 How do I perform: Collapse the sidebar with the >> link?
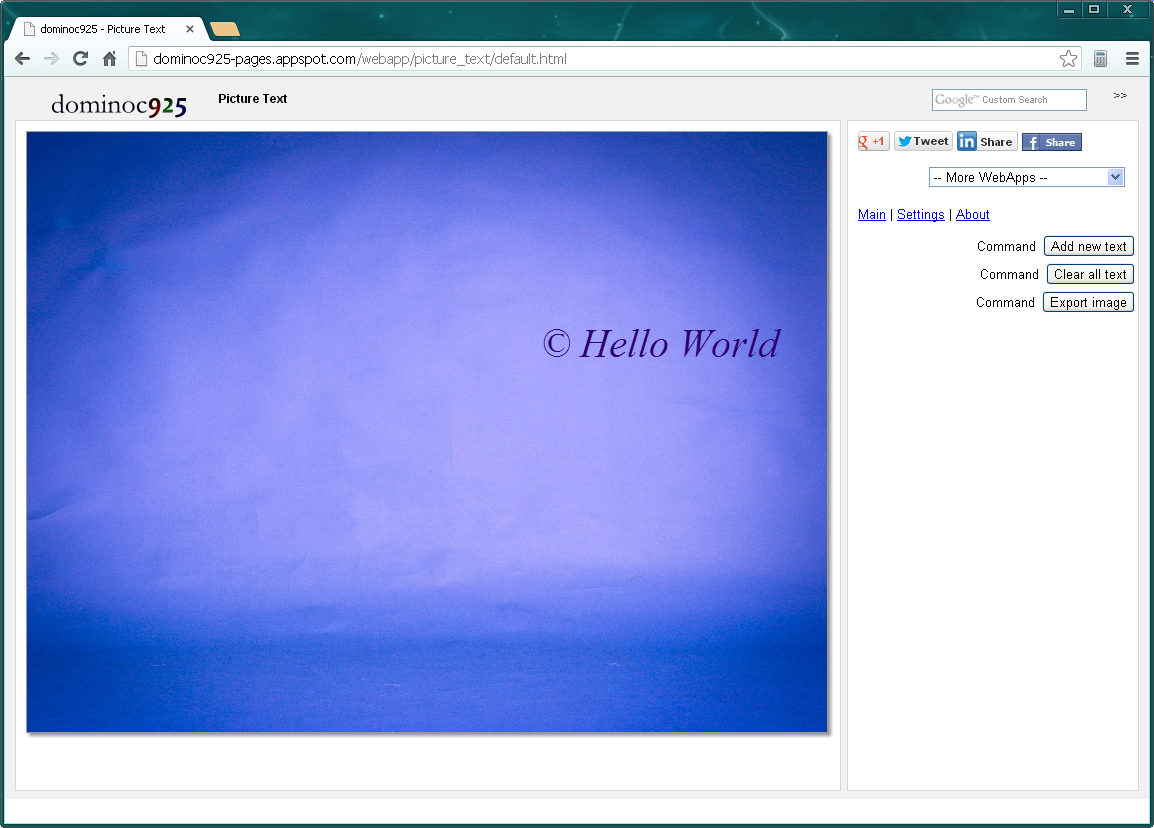[x=1120, y=96]
